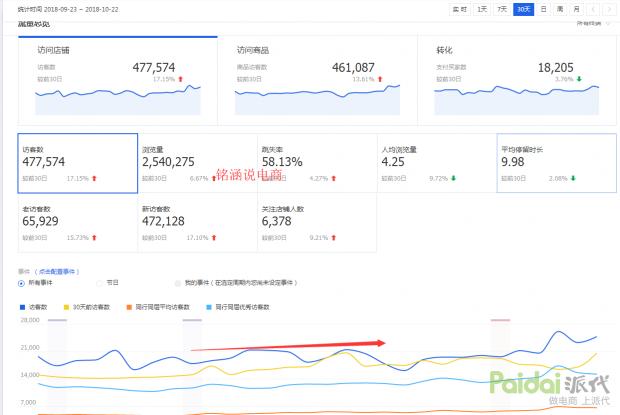Click the 461,087 product visitors value

pyautogui.click(x=353, y=68)
